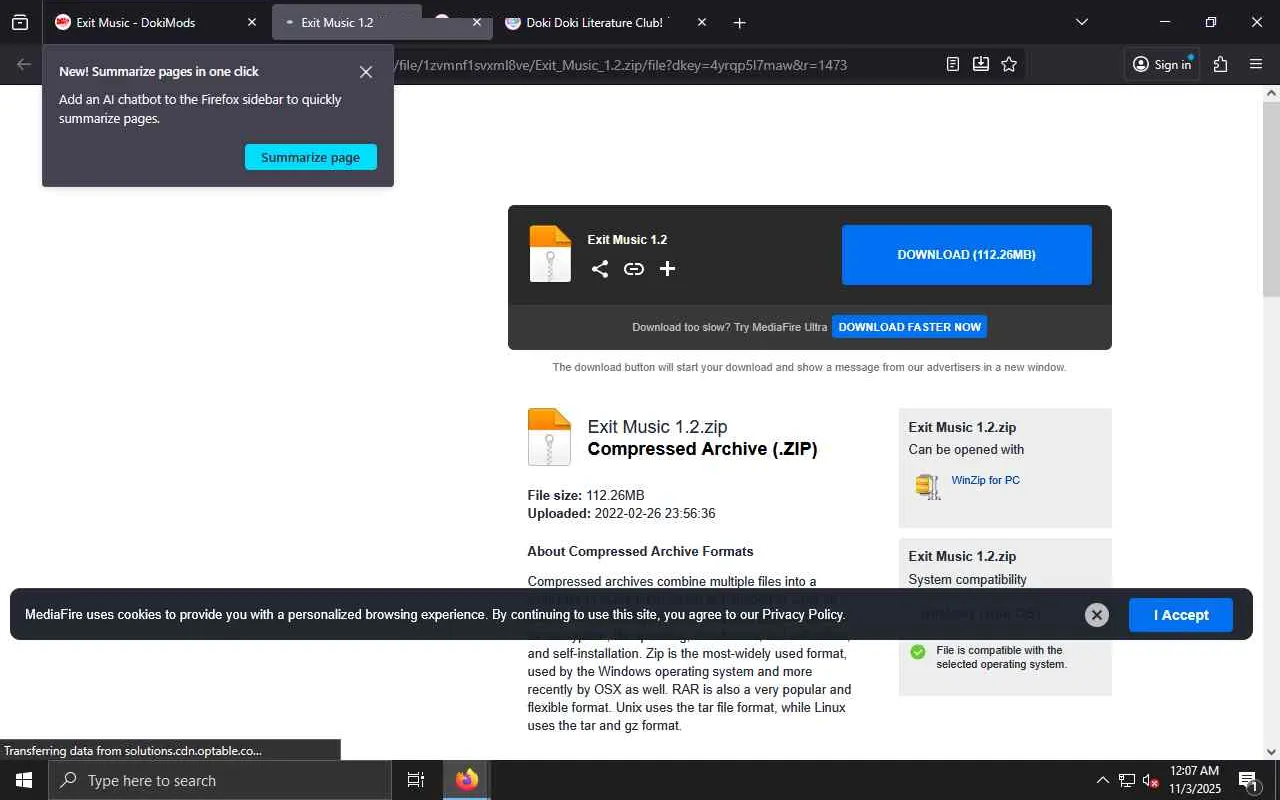Bookmark this page with the star icon
1280x800 pixels.
[x=1009, y=64]
